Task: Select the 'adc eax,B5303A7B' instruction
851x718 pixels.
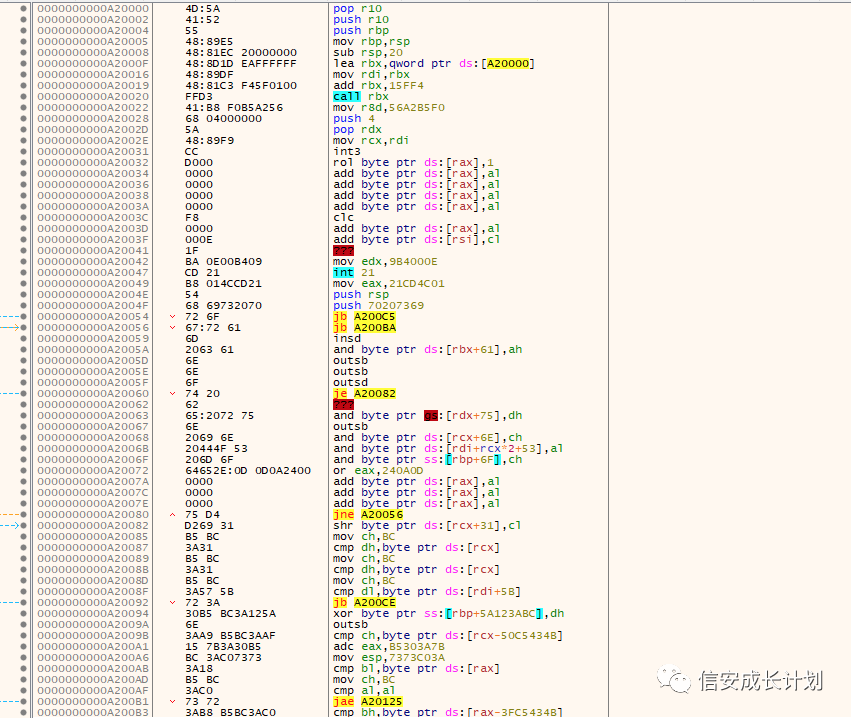Action: (x=389, y=646)
